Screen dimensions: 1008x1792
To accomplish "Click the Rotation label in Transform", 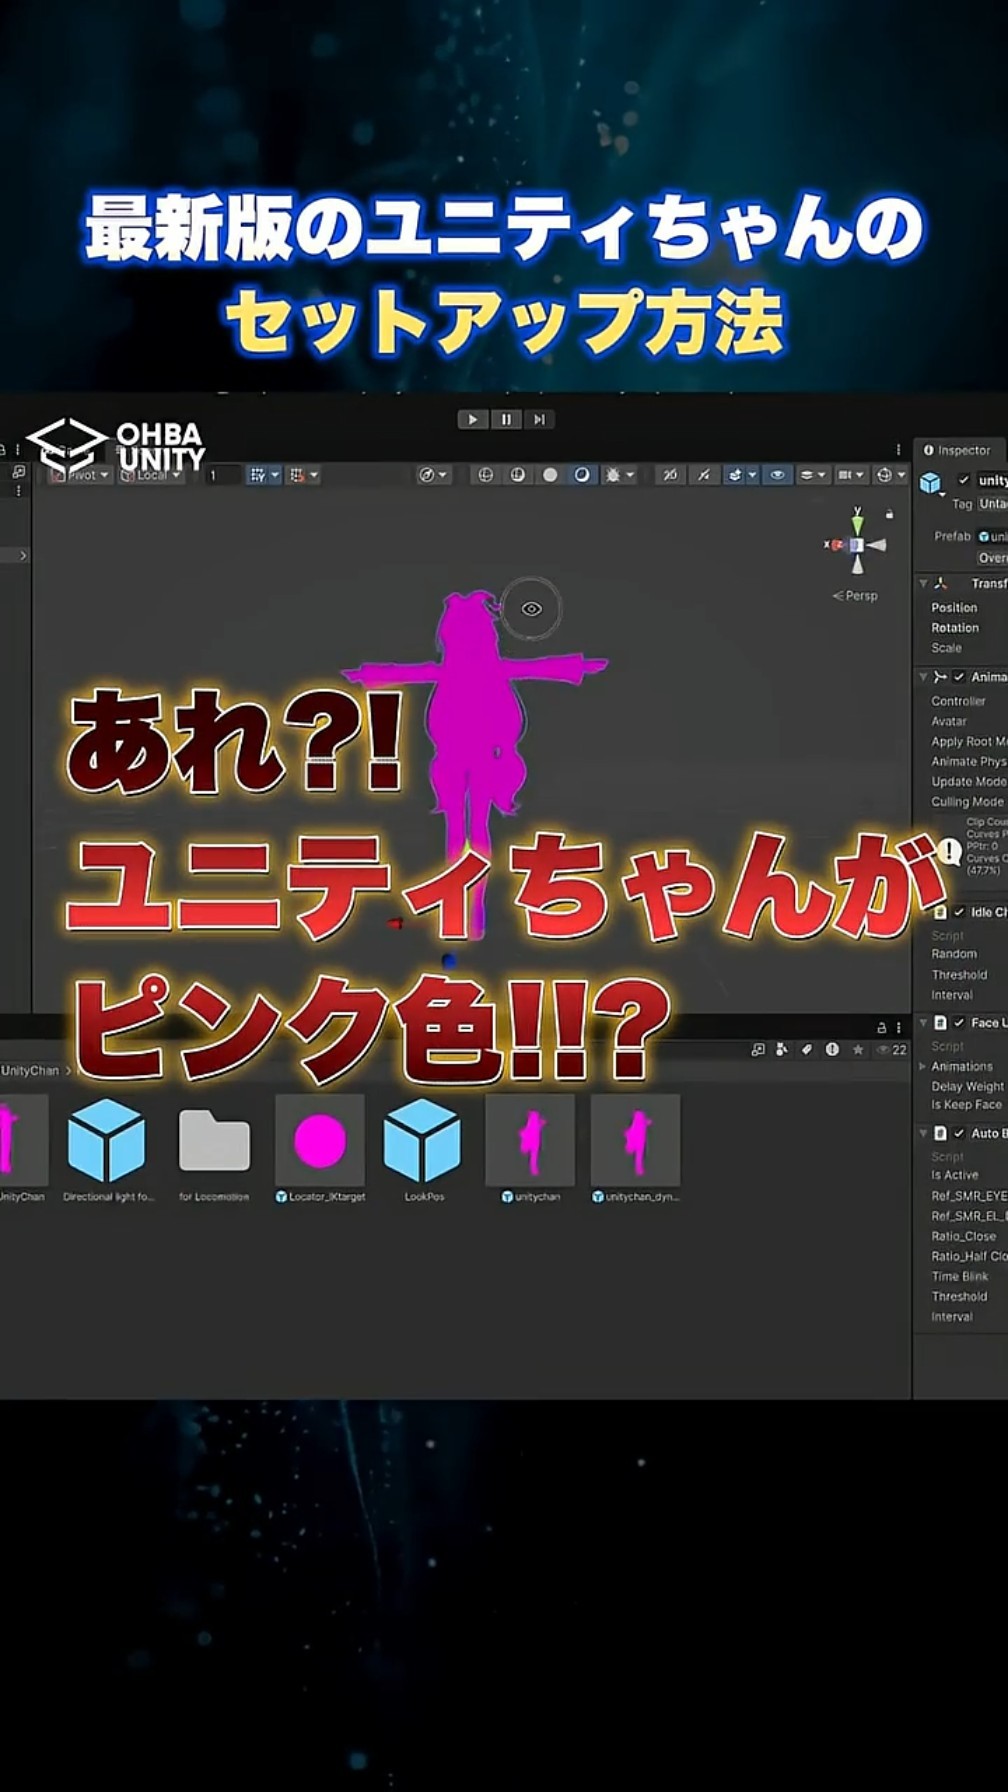I will (955, 628).
